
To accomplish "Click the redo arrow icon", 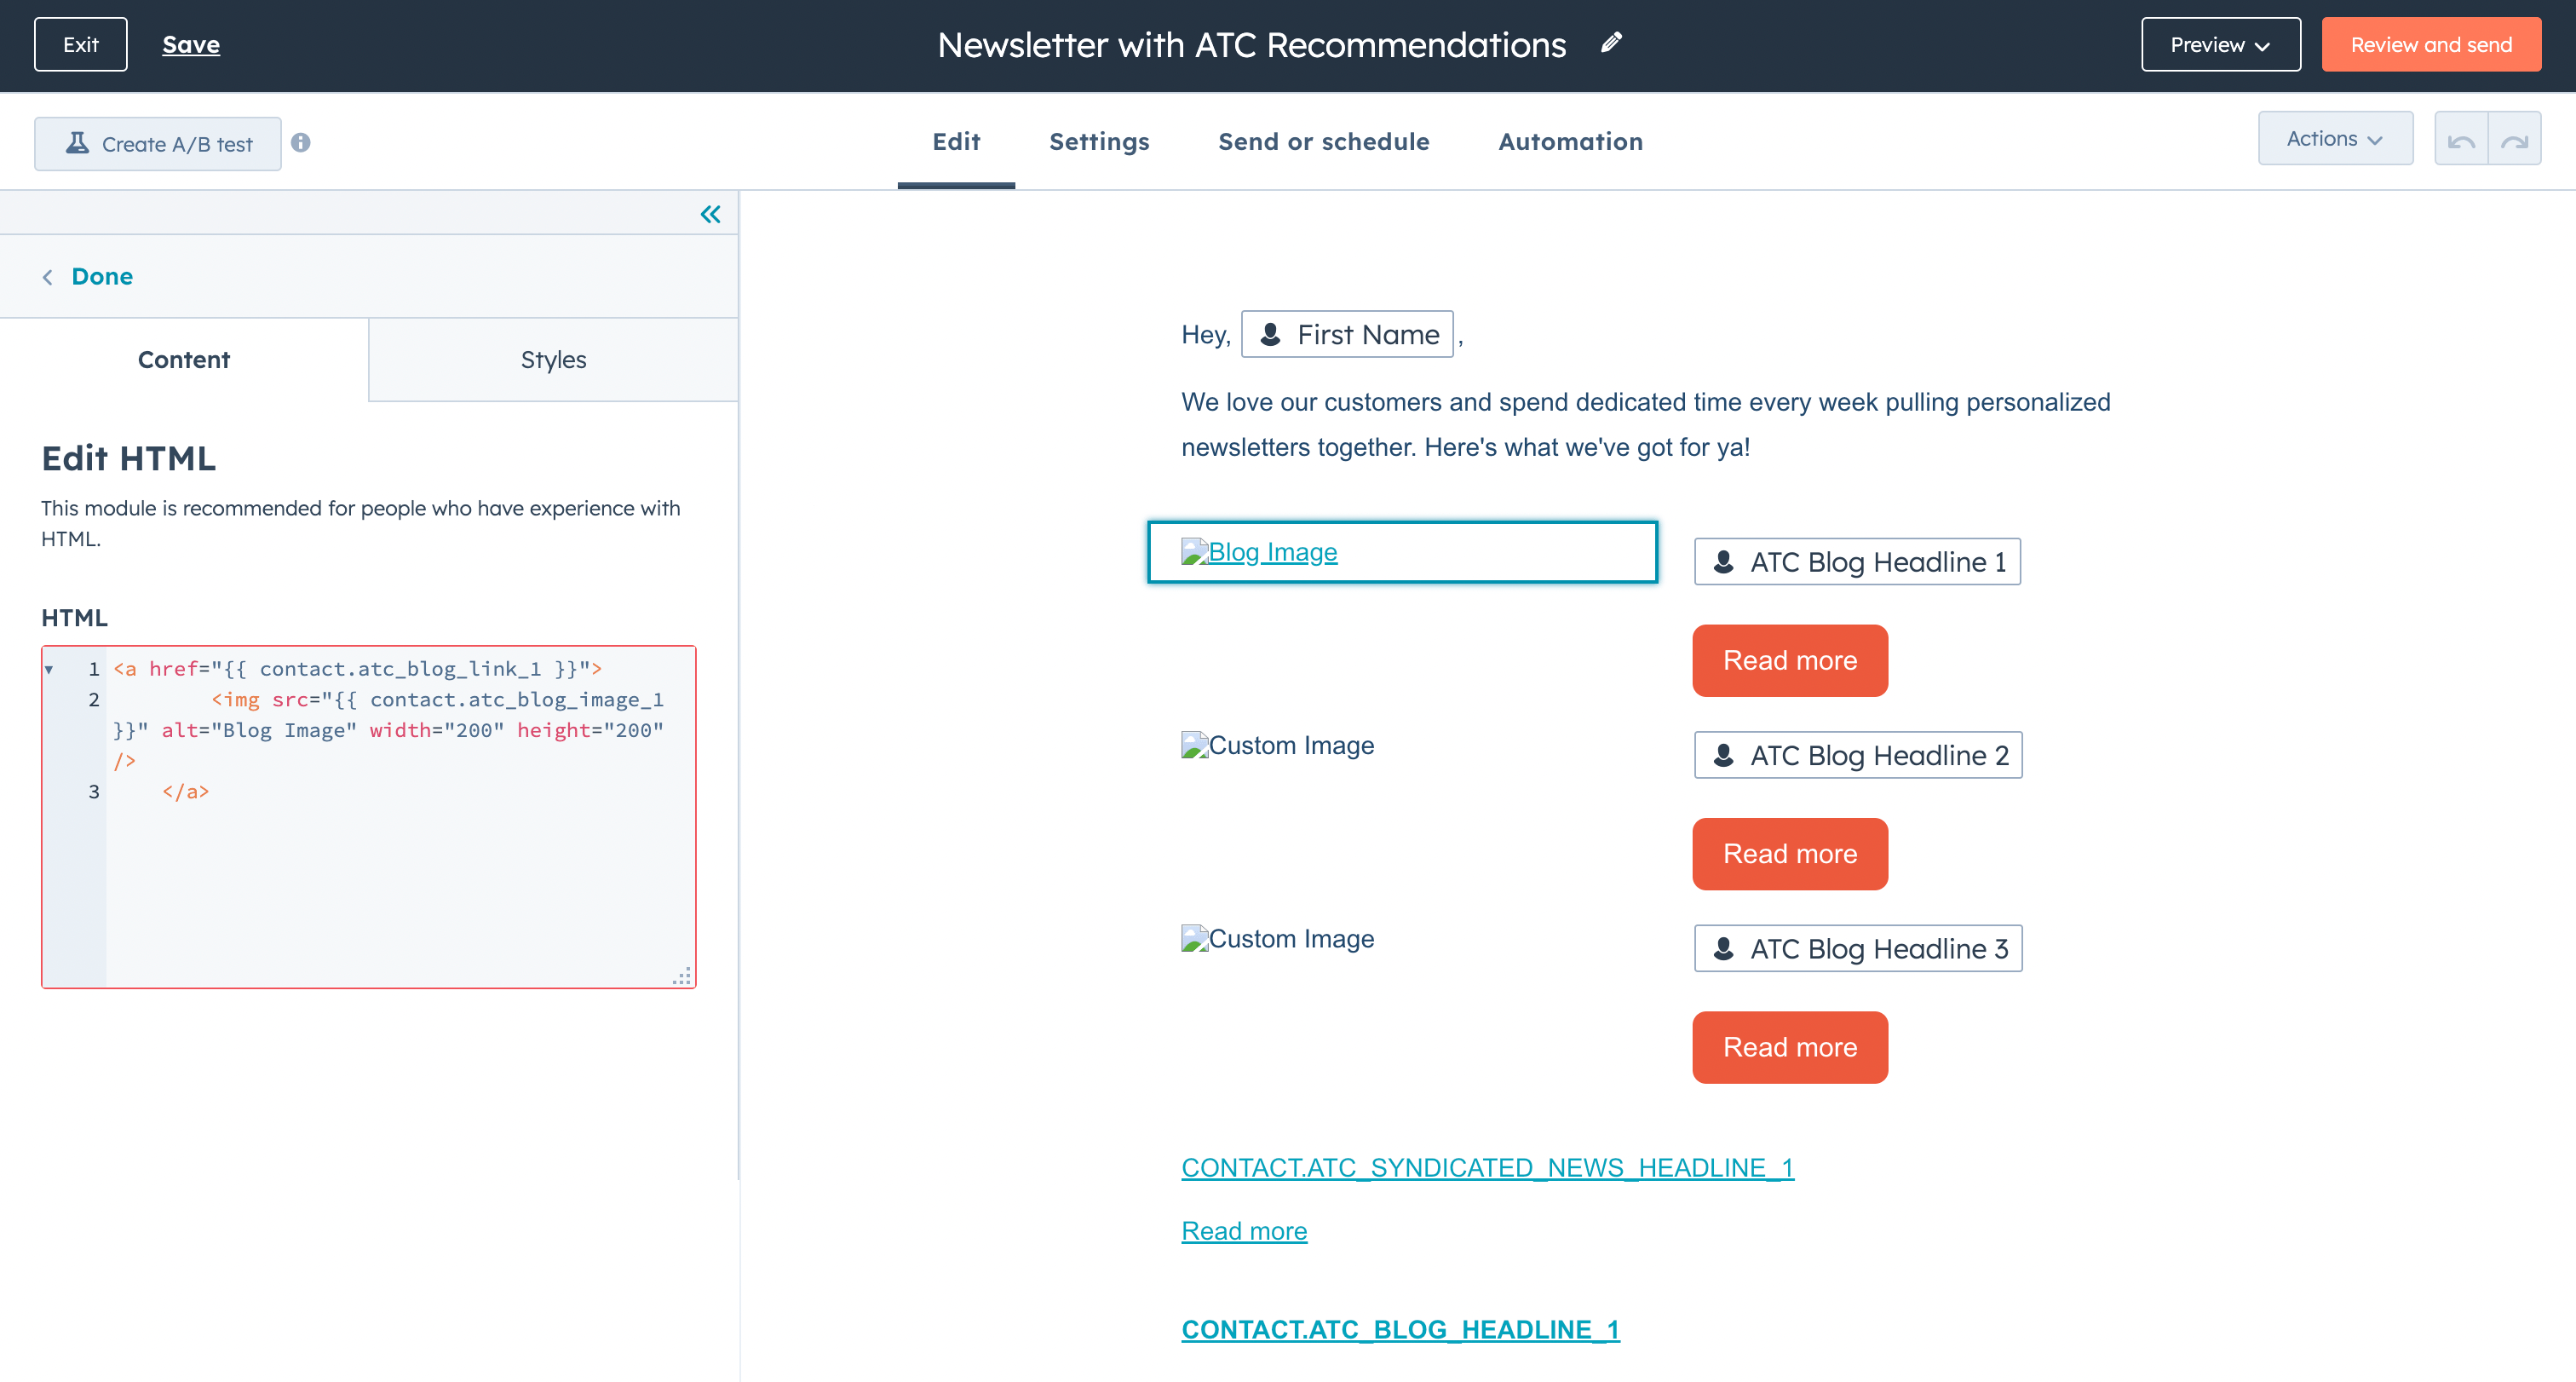I will 2514,141.
